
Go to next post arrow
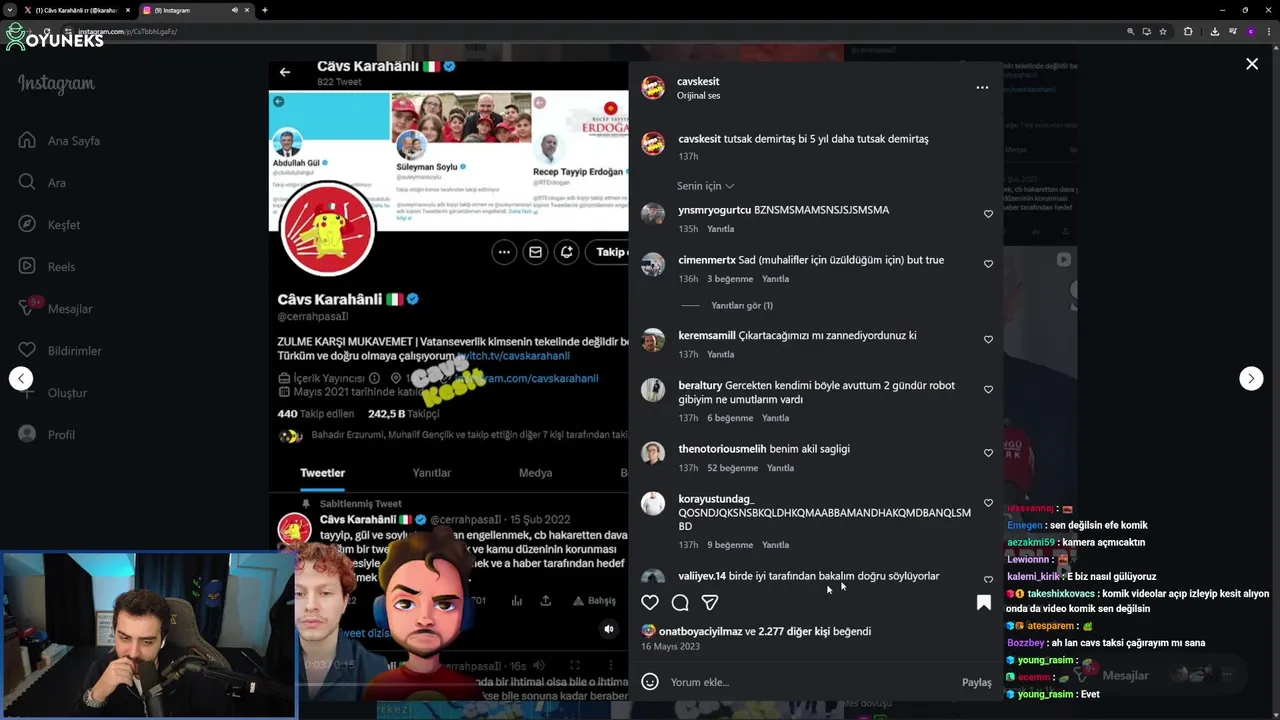1251,378
